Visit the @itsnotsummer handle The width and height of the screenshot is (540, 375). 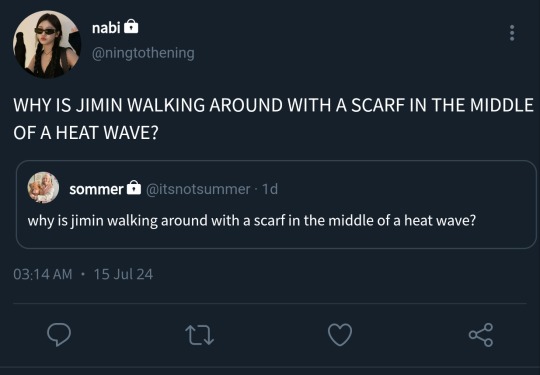coord(198,189)
